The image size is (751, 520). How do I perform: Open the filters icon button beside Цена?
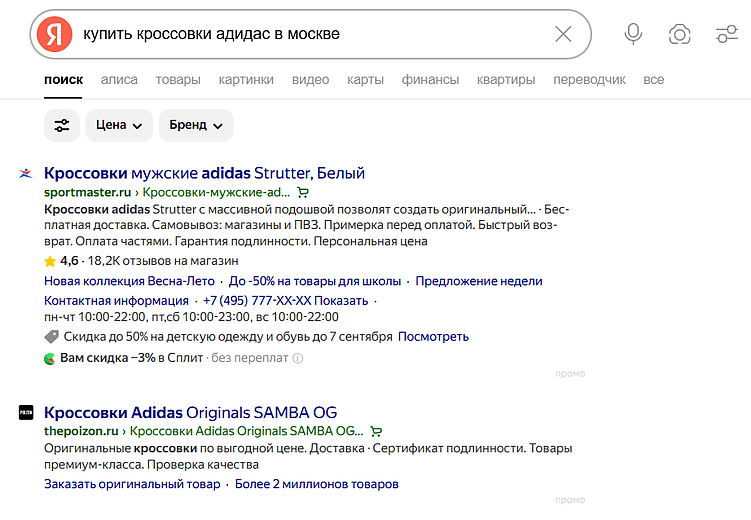tap(62, 125)
